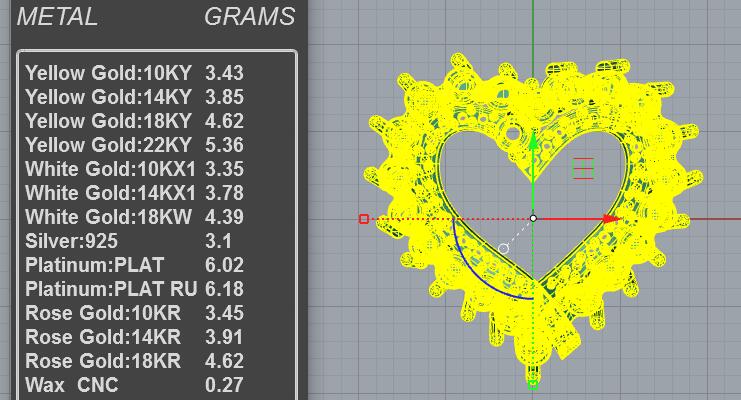Select the red square scale handle
The width and height of the screenshot is (741, 400).
coord(364,219)
